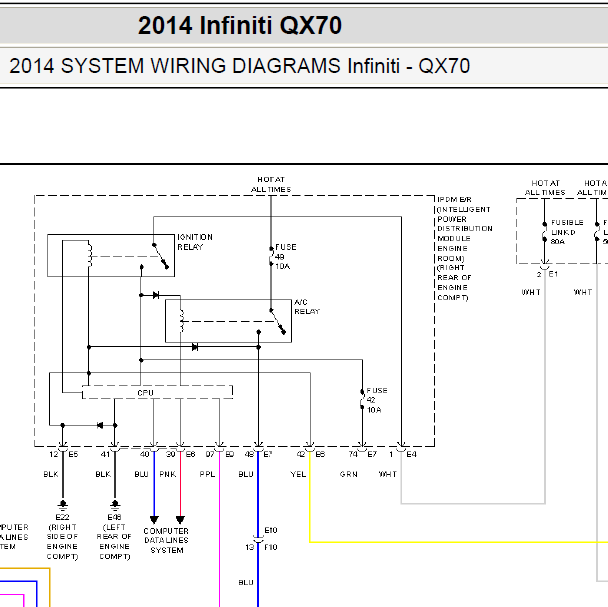The width and height of the screenshot is (608, 607).
Task: Click "HOT AT ALL TIMES" above fusible link D
Action: tap(545, 188)
